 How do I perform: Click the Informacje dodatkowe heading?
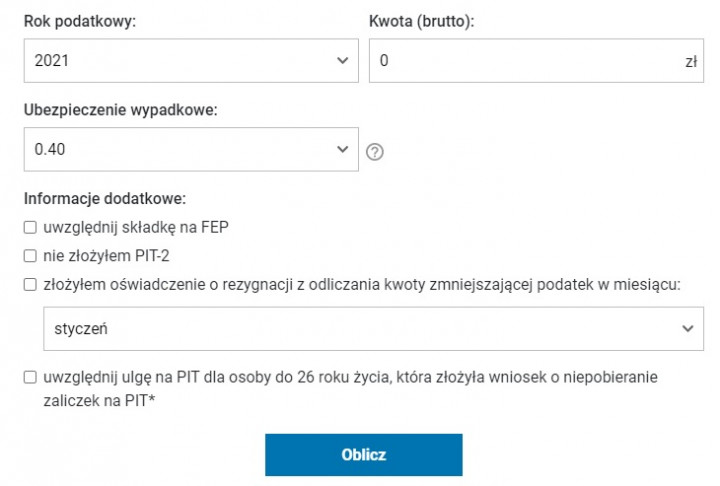click(x=105, y=198)
